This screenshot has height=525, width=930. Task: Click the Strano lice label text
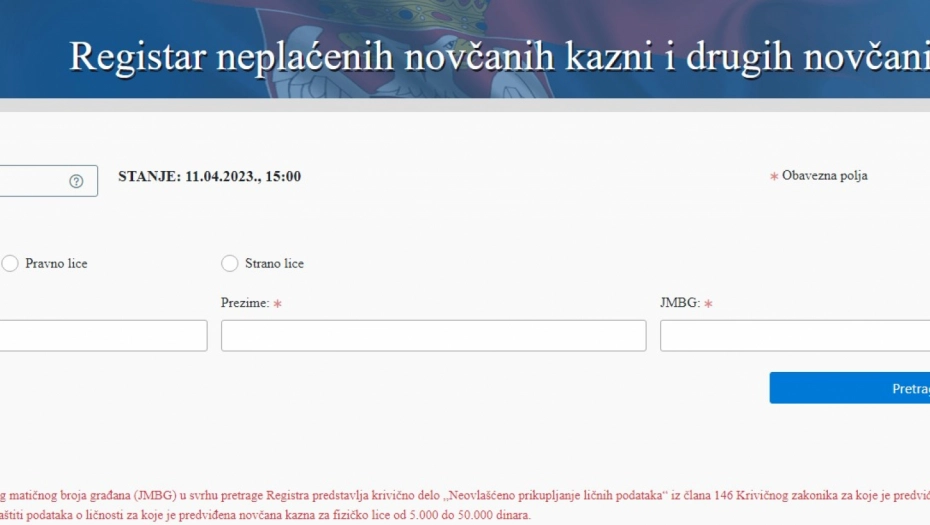click(x=274, y=264)
